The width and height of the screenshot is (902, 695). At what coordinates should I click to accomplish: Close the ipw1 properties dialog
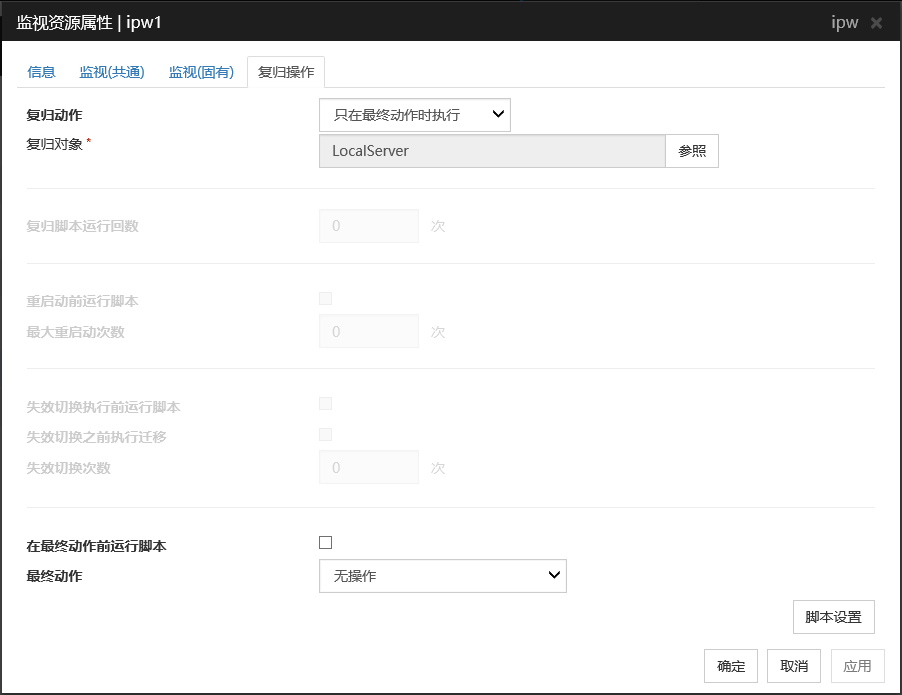pos(876,22)
